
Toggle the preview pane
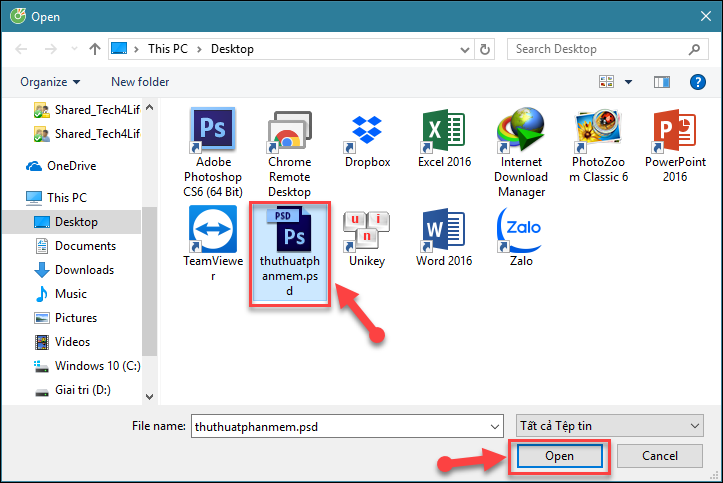click(662, 82)
